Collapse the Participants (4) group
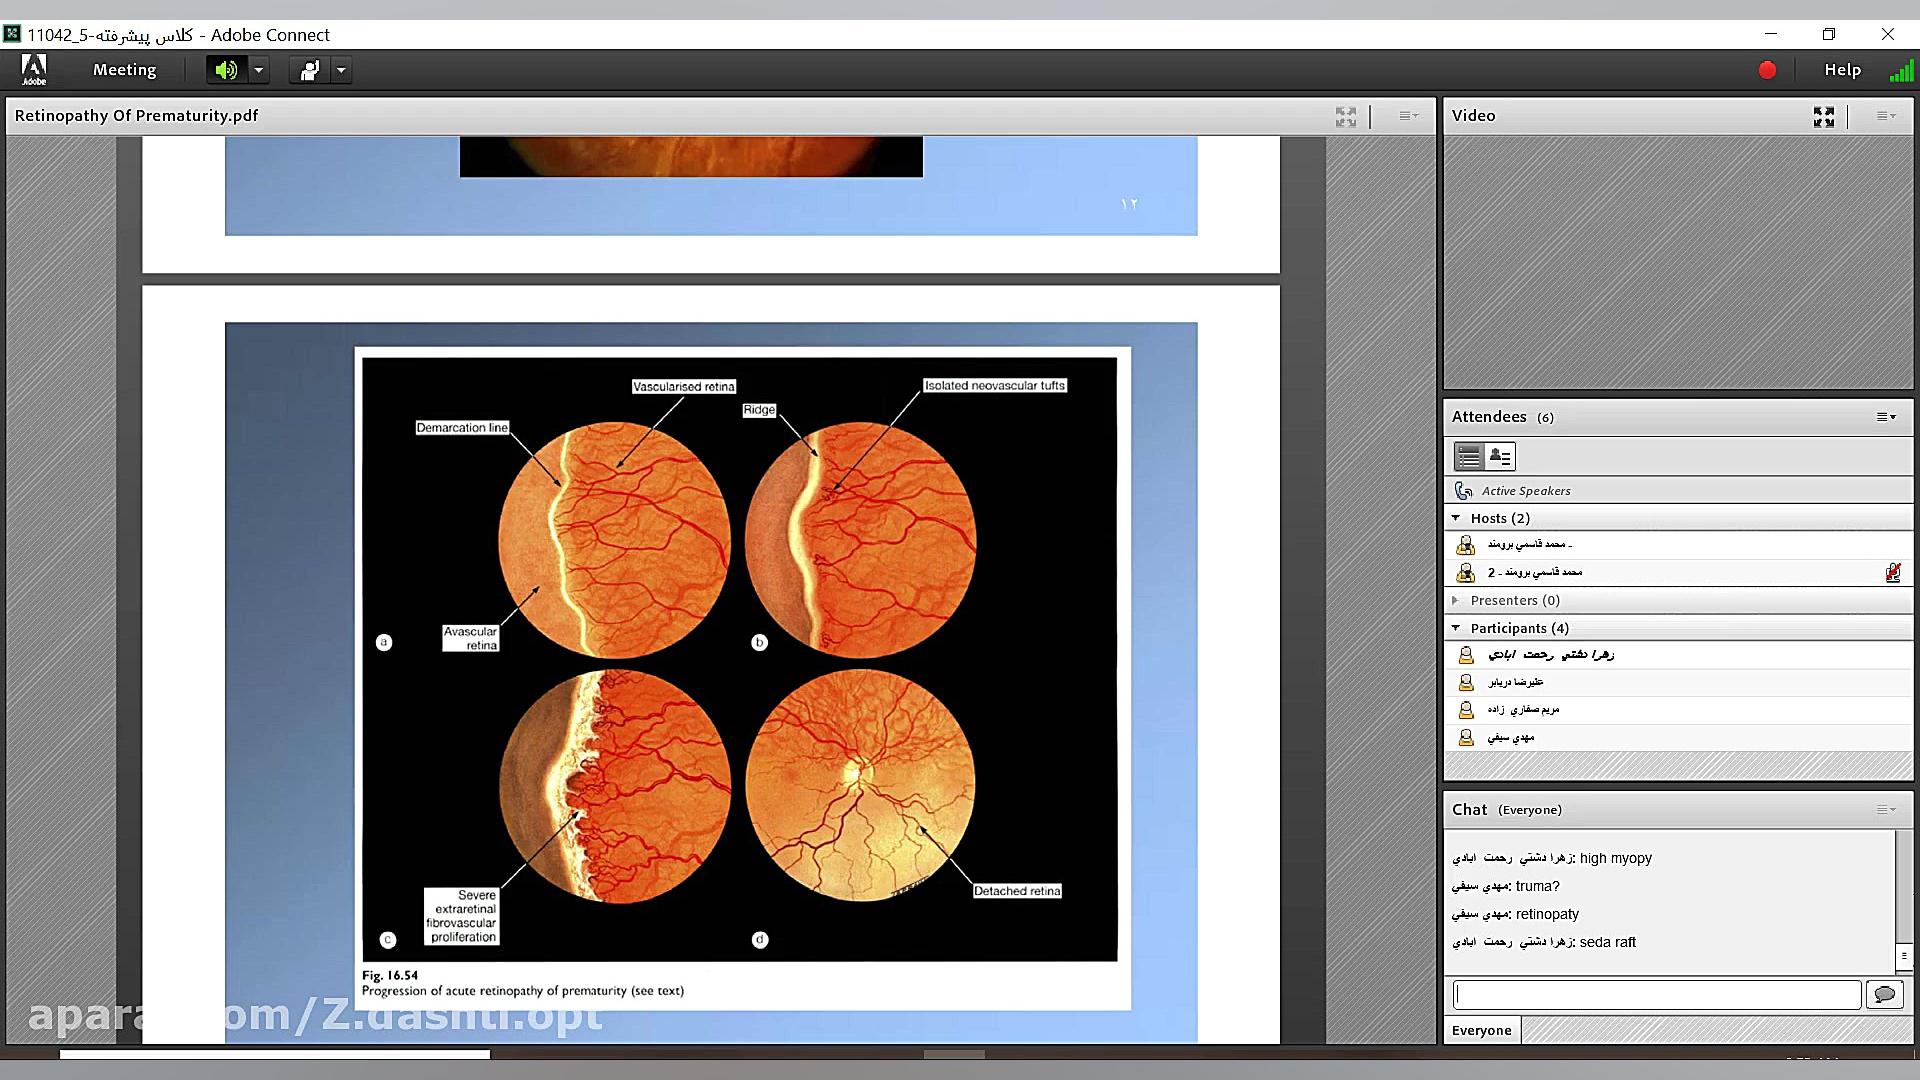Image resolution: width=1920 pixels, height=1080 pixels. (x=1456, y=628)
